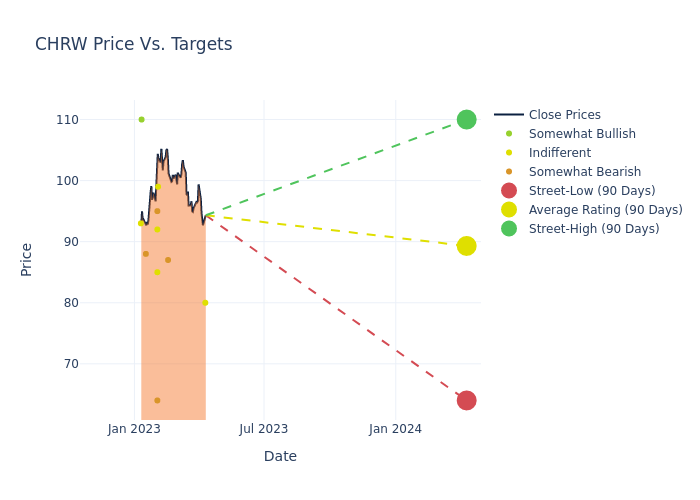Click the red Street-Low legend marker
700x500 pixels.
click(x=509, y=191)
